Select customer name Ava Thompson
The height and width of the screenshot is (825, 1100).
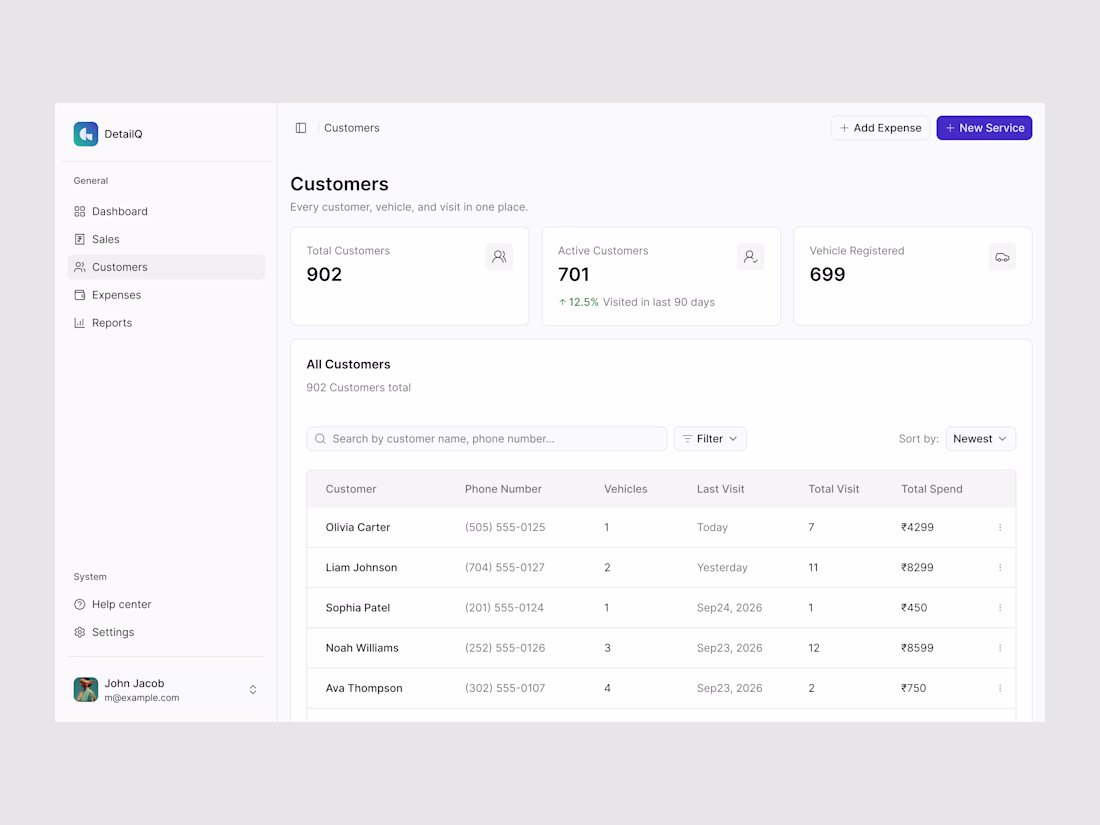coord(364,688)
